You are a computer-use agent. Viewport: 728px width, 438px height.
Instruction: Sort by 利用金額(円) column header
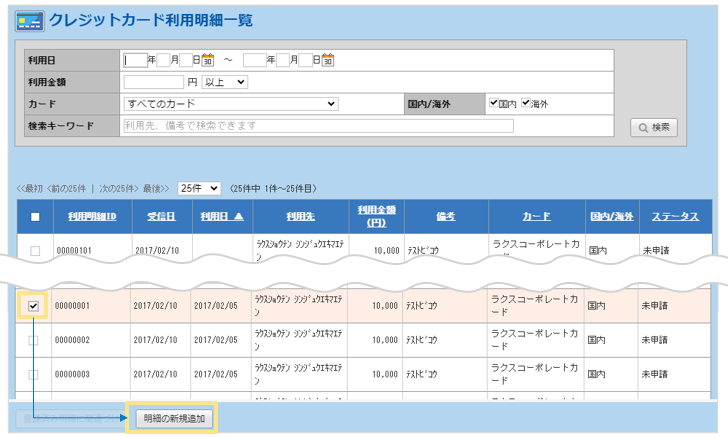coord(377,216)
